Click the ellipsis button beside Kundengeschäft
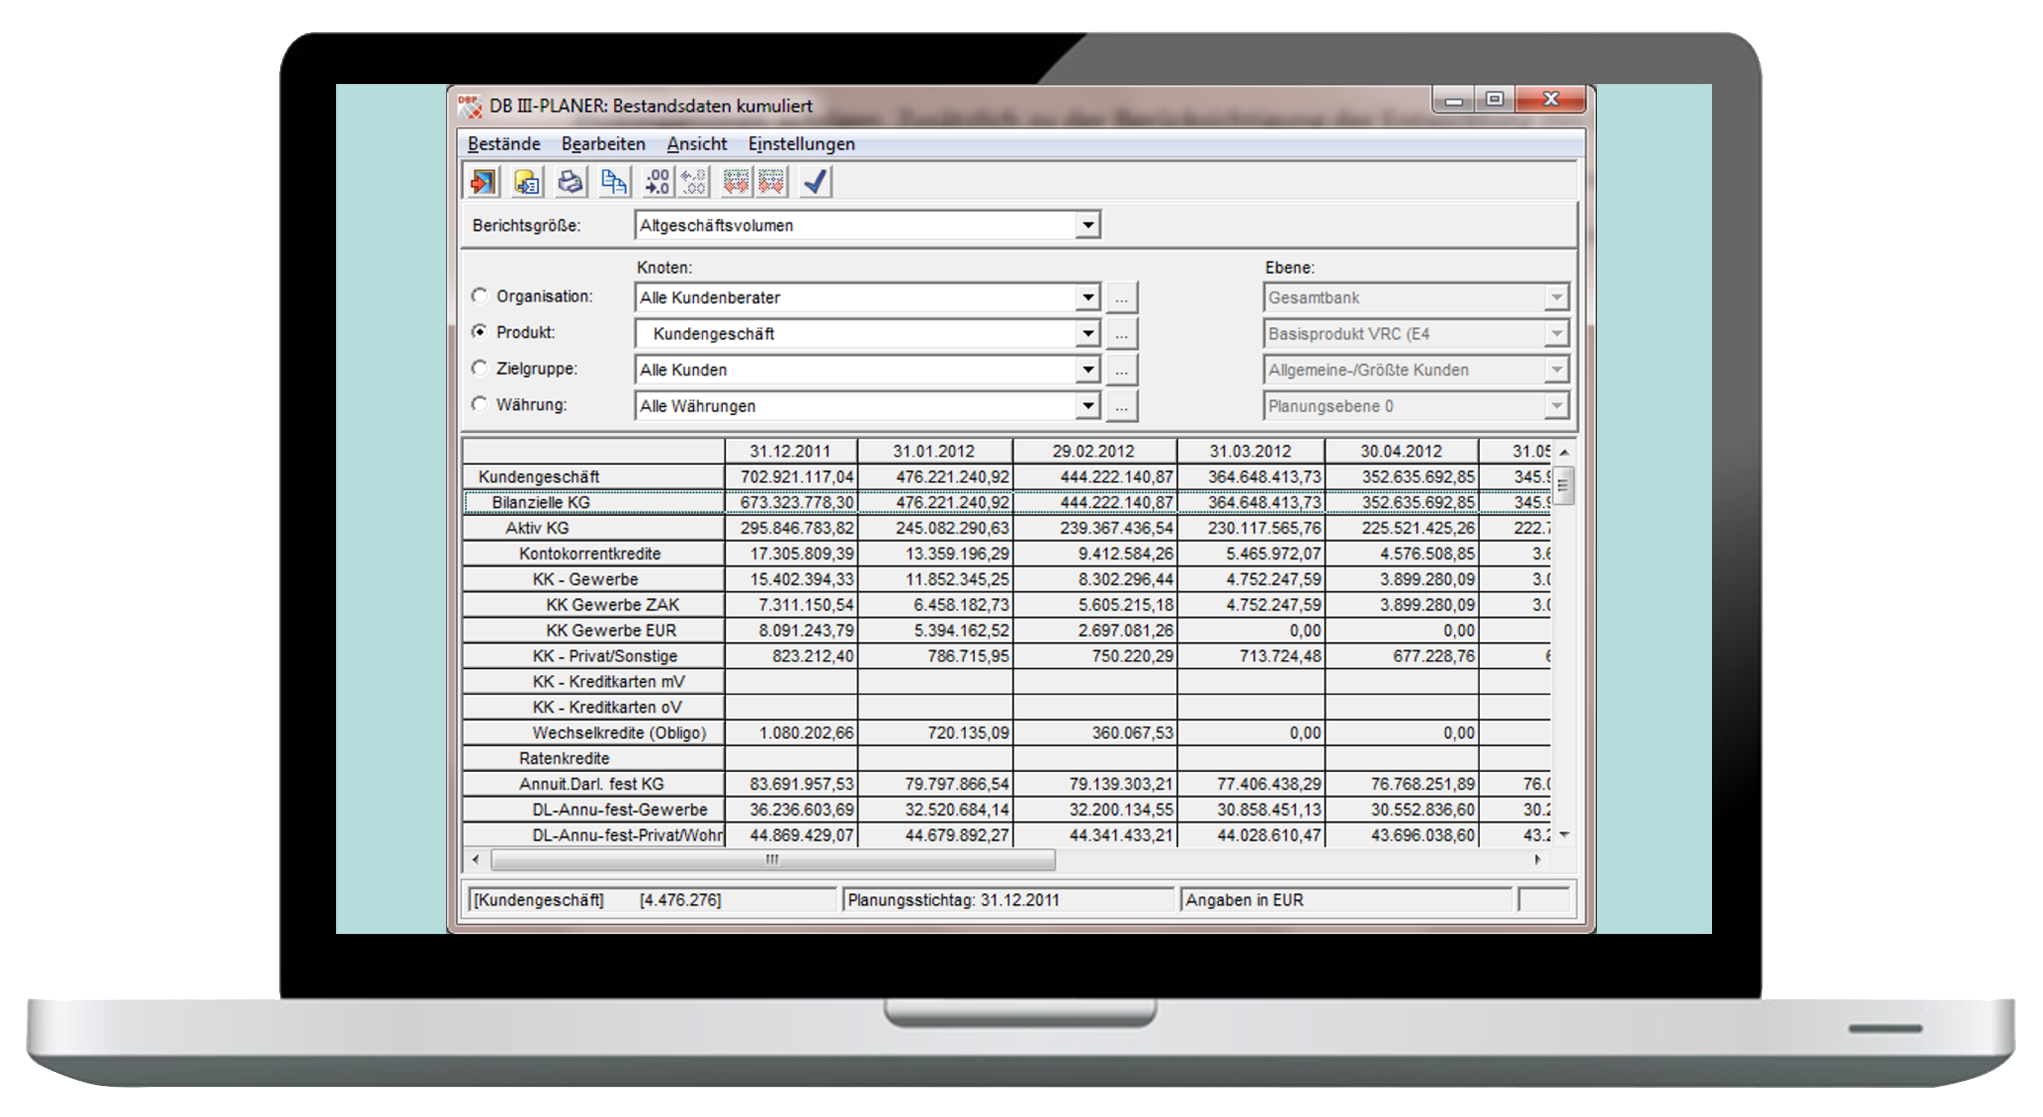This screenshot has height=1117, width=2043. (1122, 334)
